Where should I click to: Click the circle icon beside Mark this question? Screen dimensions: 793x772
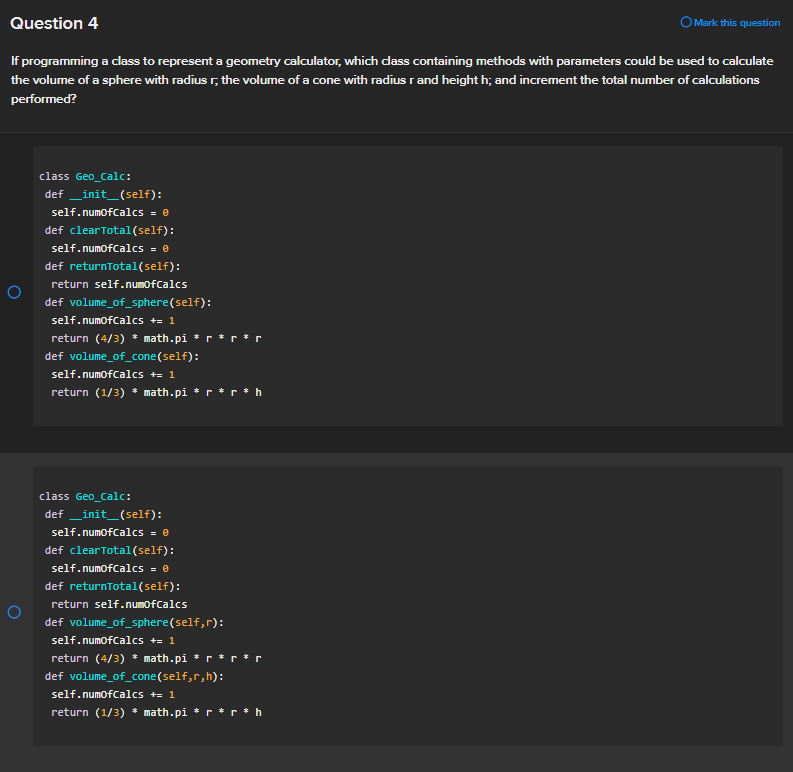click(x=685, y=22)
